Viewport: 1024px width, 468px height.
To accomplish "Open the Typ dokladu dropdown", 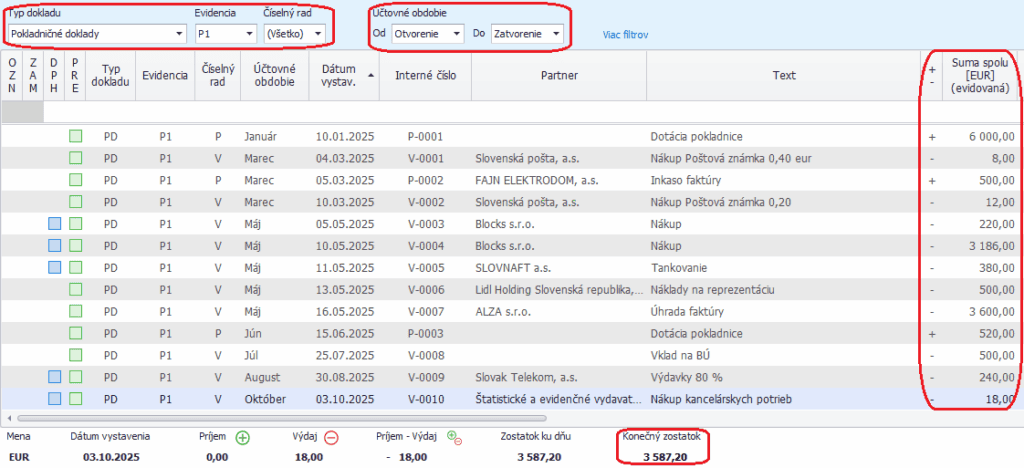I will point(180,34).
